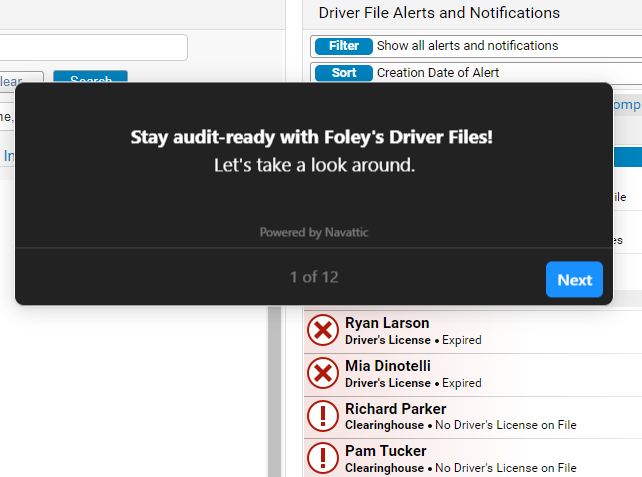Select 'Creation Date of Alert' sort field
Viewport: 642px width, 477px height.
(x=476, y=73)
